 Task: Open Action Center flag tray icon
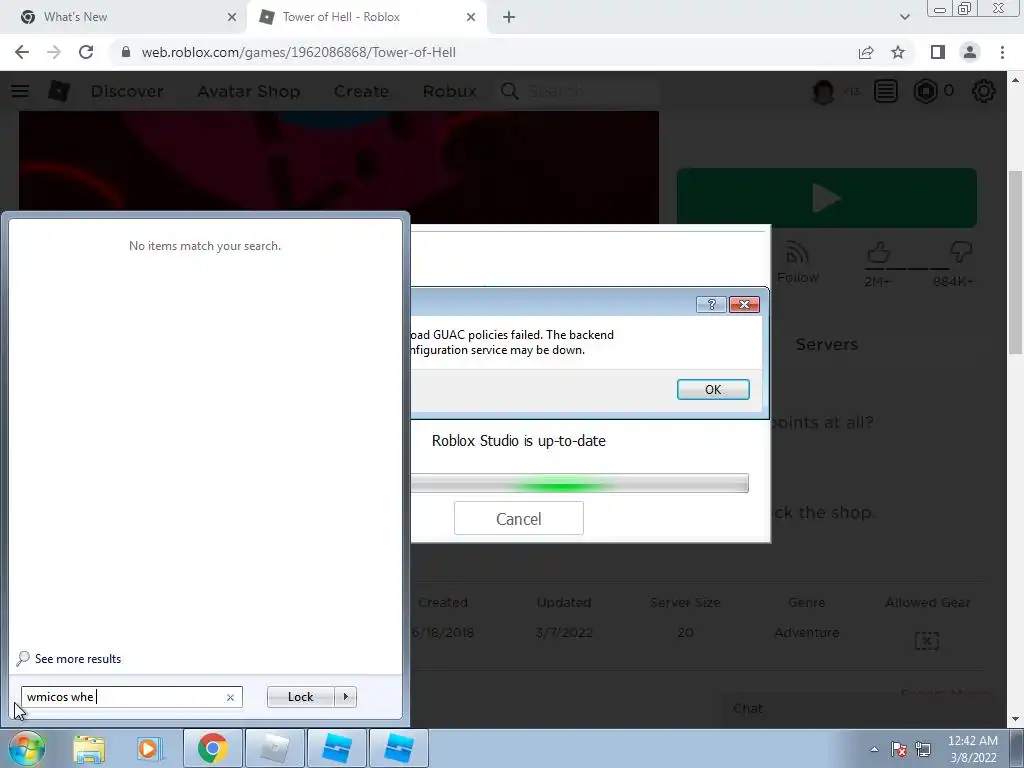899,749
